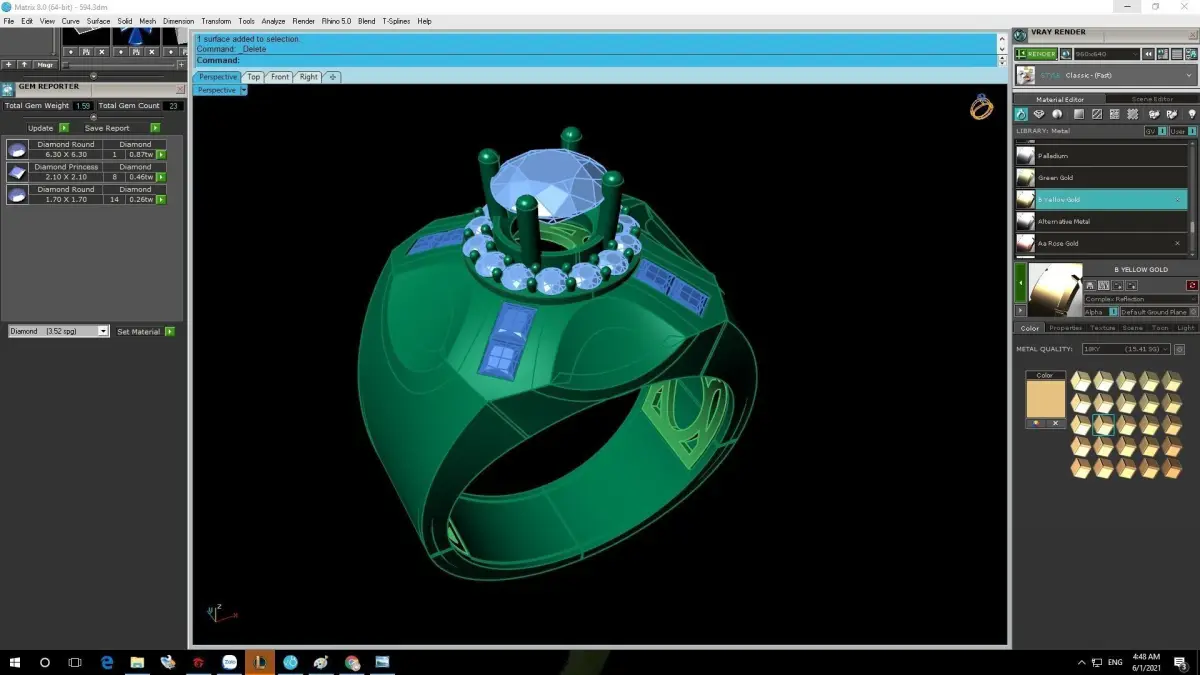
Task: Expand the Perspective viewport title dropdown
Action: click(x=243, y=90)
